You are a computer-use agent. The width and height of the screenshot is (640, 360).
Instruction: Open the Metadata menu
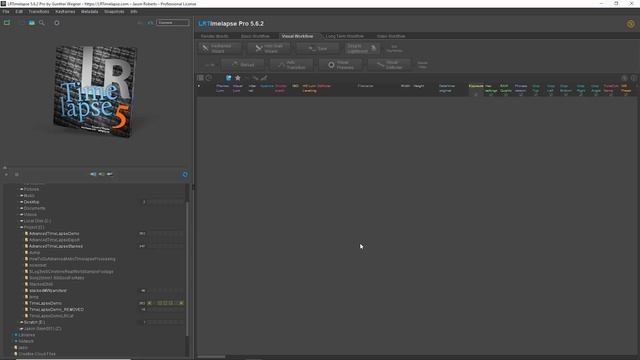[x=89, y=11]
